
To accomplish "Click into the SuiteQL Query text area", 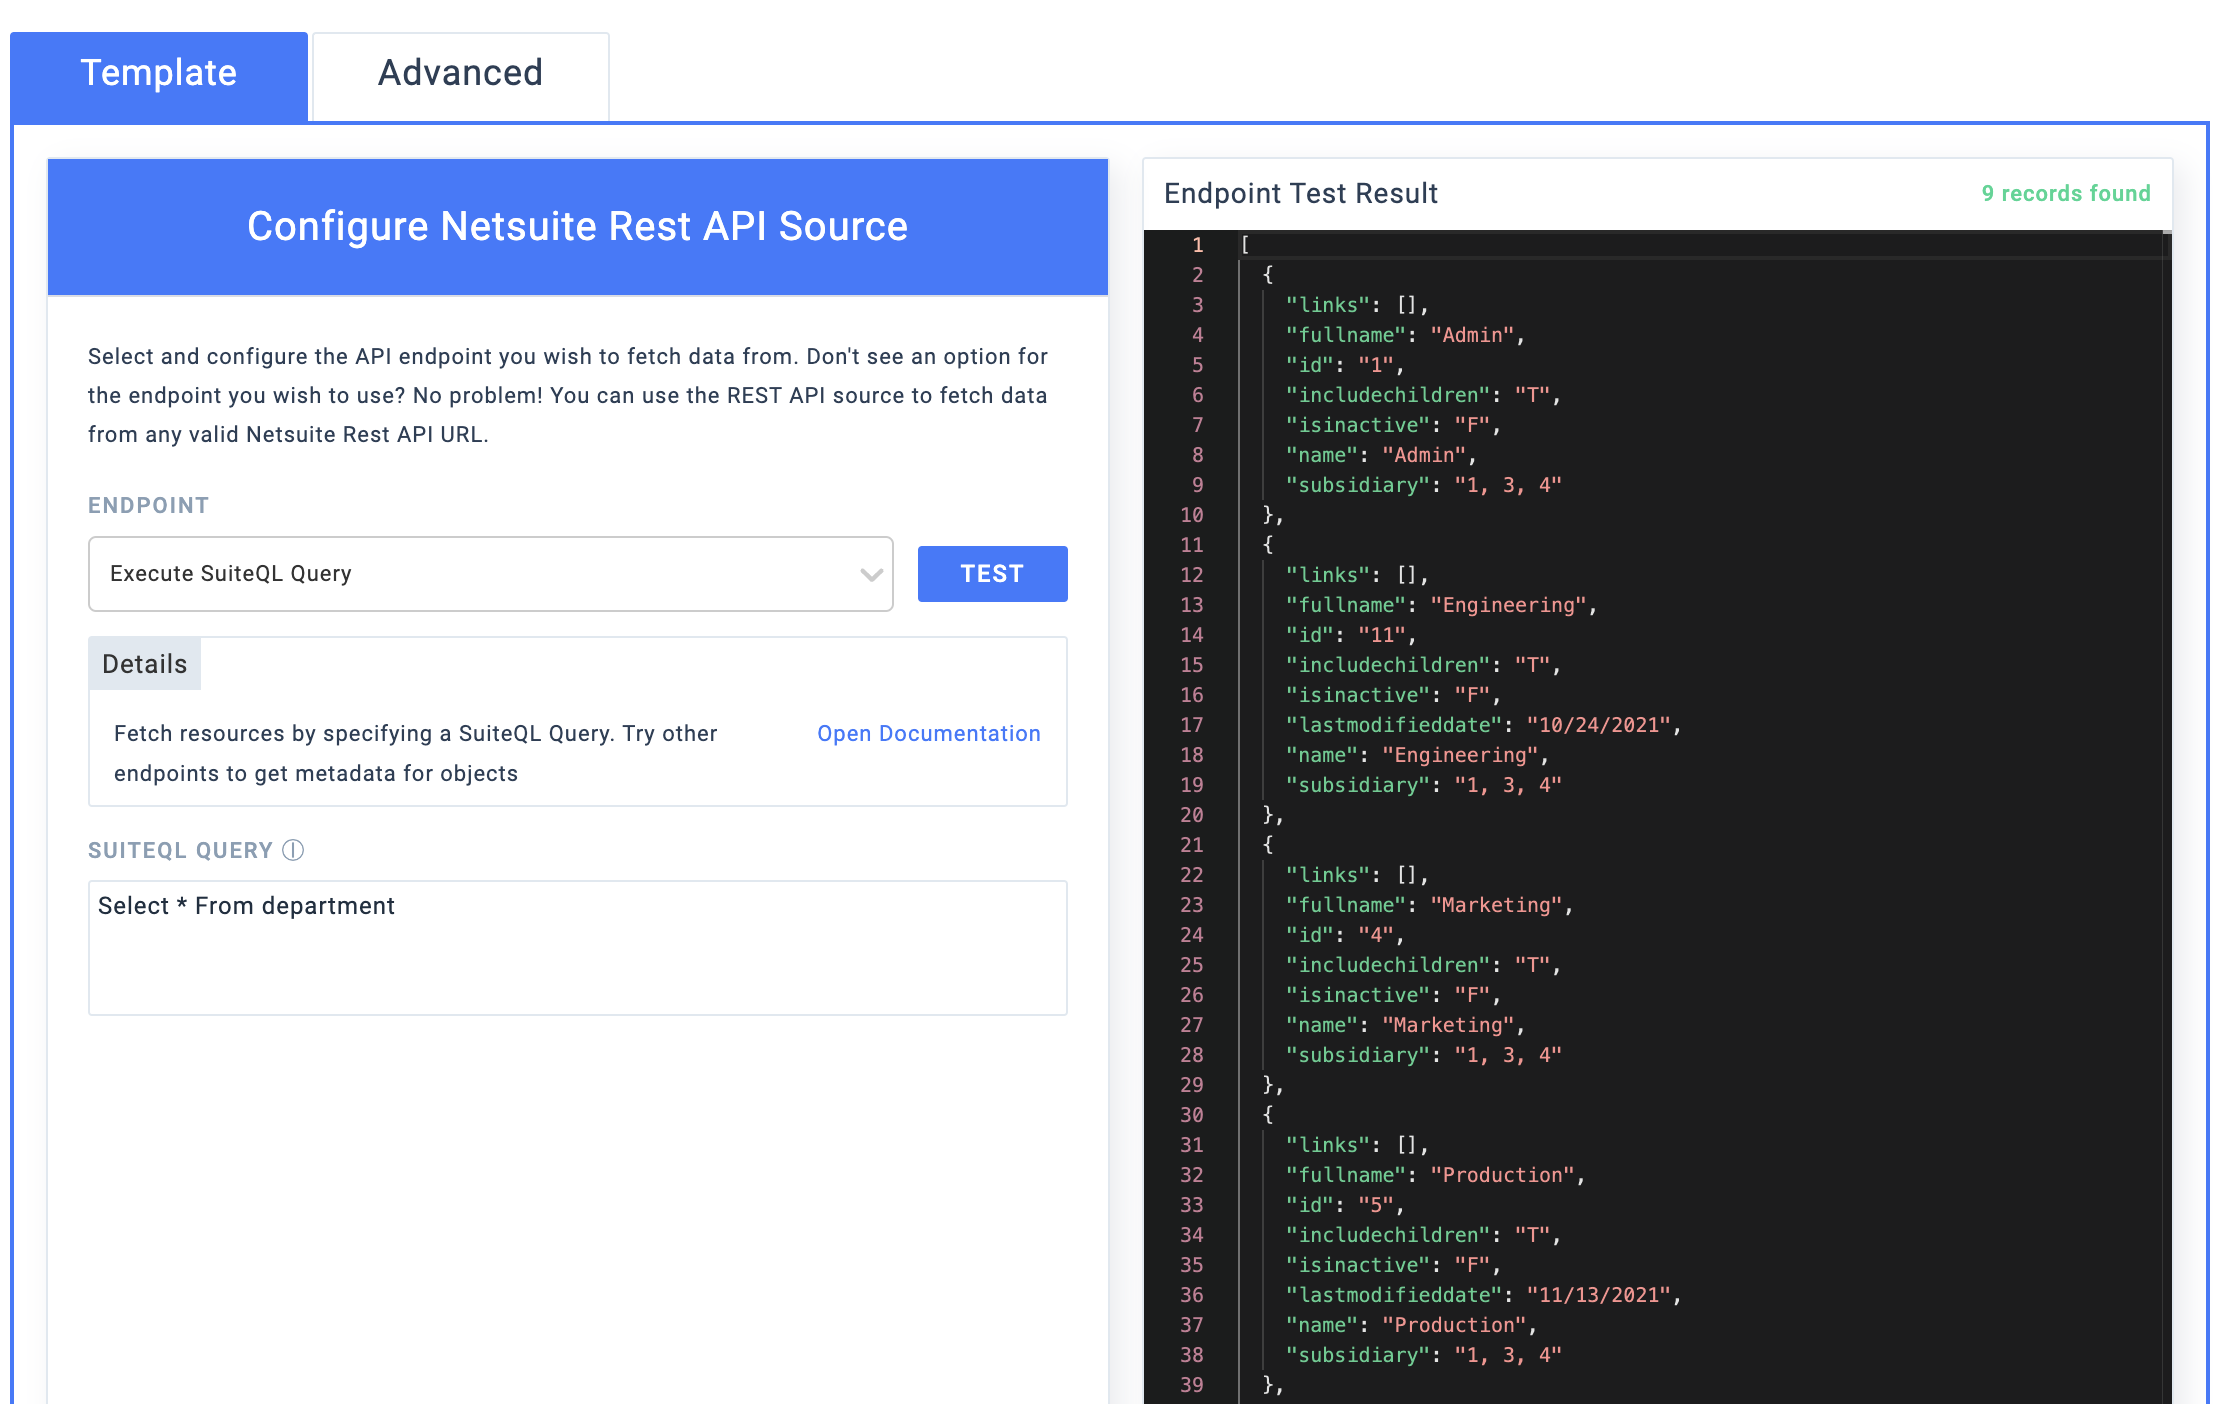I will coord(578,948).
